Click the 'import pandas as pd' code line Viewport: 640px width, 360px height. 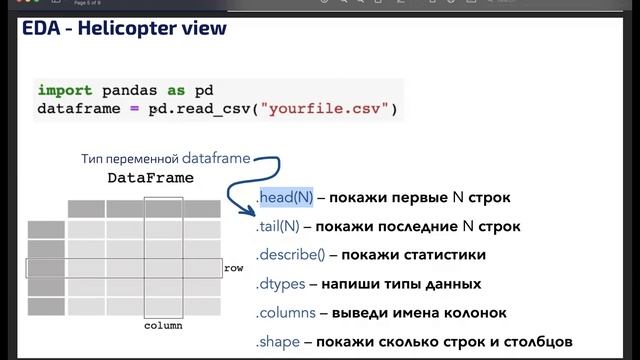tap(125, 90)
